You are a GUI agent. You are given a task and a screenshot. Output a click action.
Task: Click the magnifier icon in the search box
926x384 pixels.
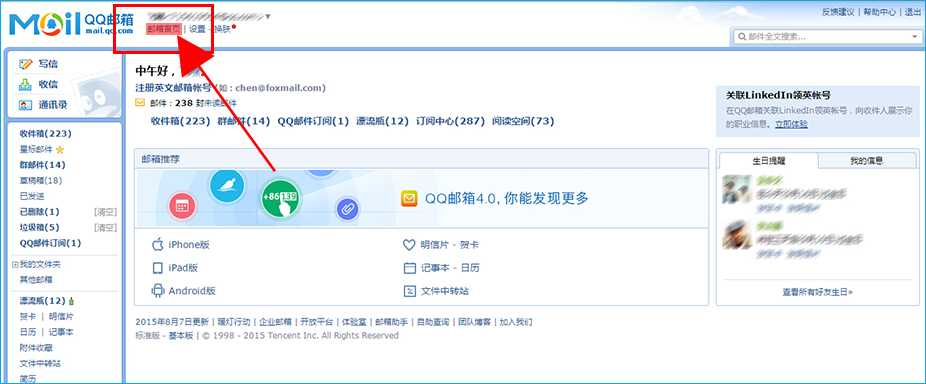point(741,37)
